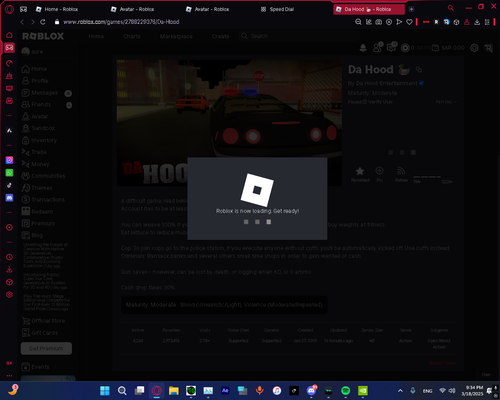This screenshot has width=500, height=400.
Task: Open Inventory in Roblox left sidebar
Action: [39, 140]
